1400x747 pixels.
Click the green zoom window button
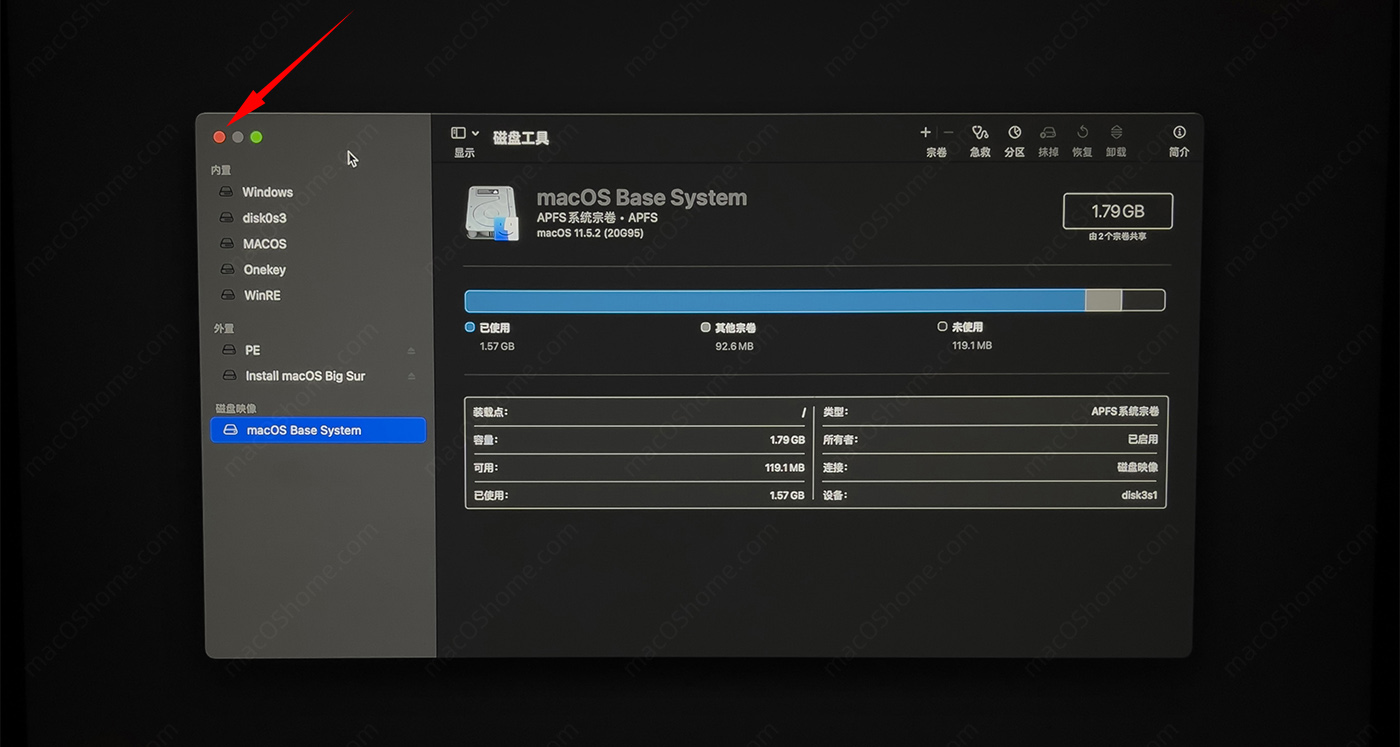click(x=256, y=137)
